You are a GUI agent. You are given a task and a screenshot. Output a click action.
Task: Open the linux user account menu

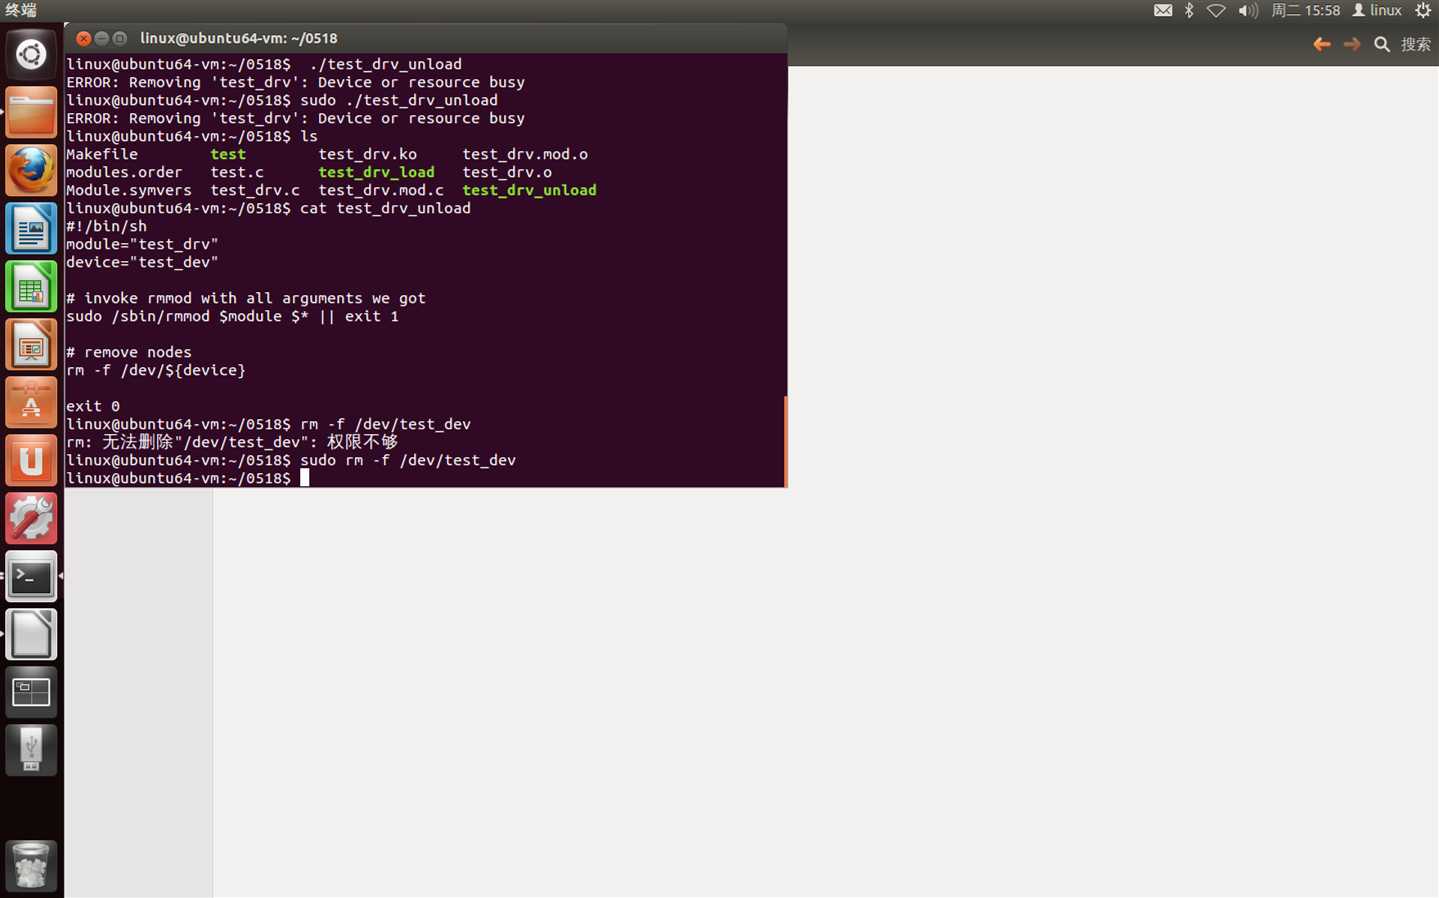(1377, 10)
